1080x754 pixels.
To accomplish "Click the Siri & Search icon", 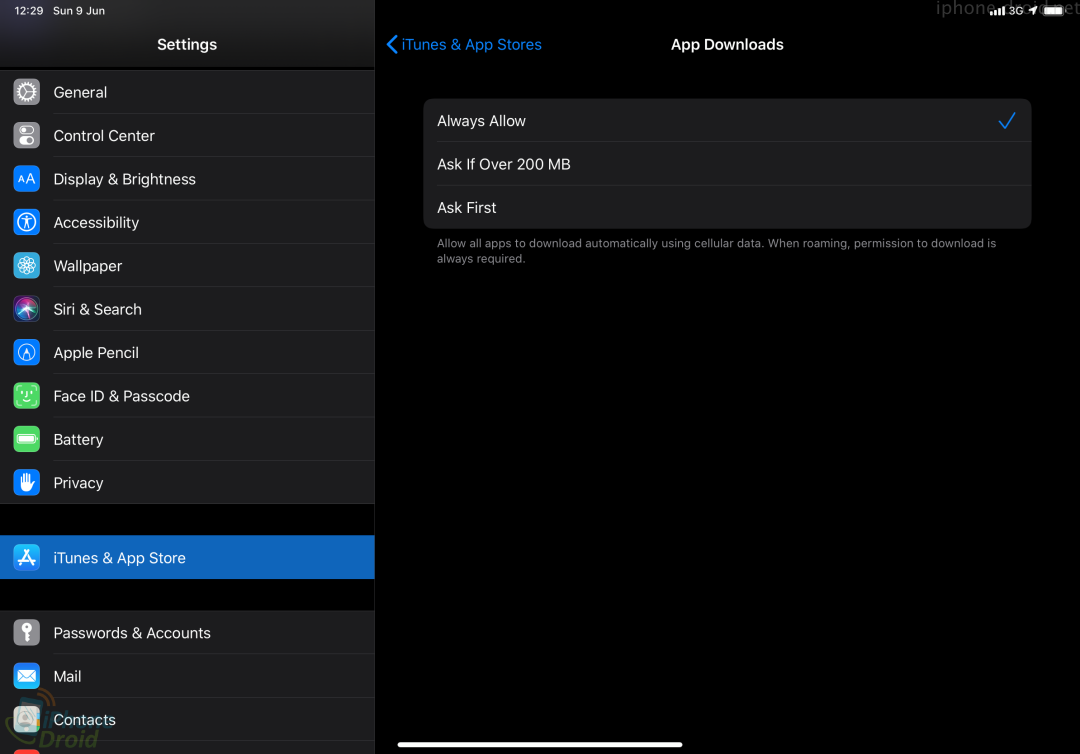I will (x=26, y=309).
